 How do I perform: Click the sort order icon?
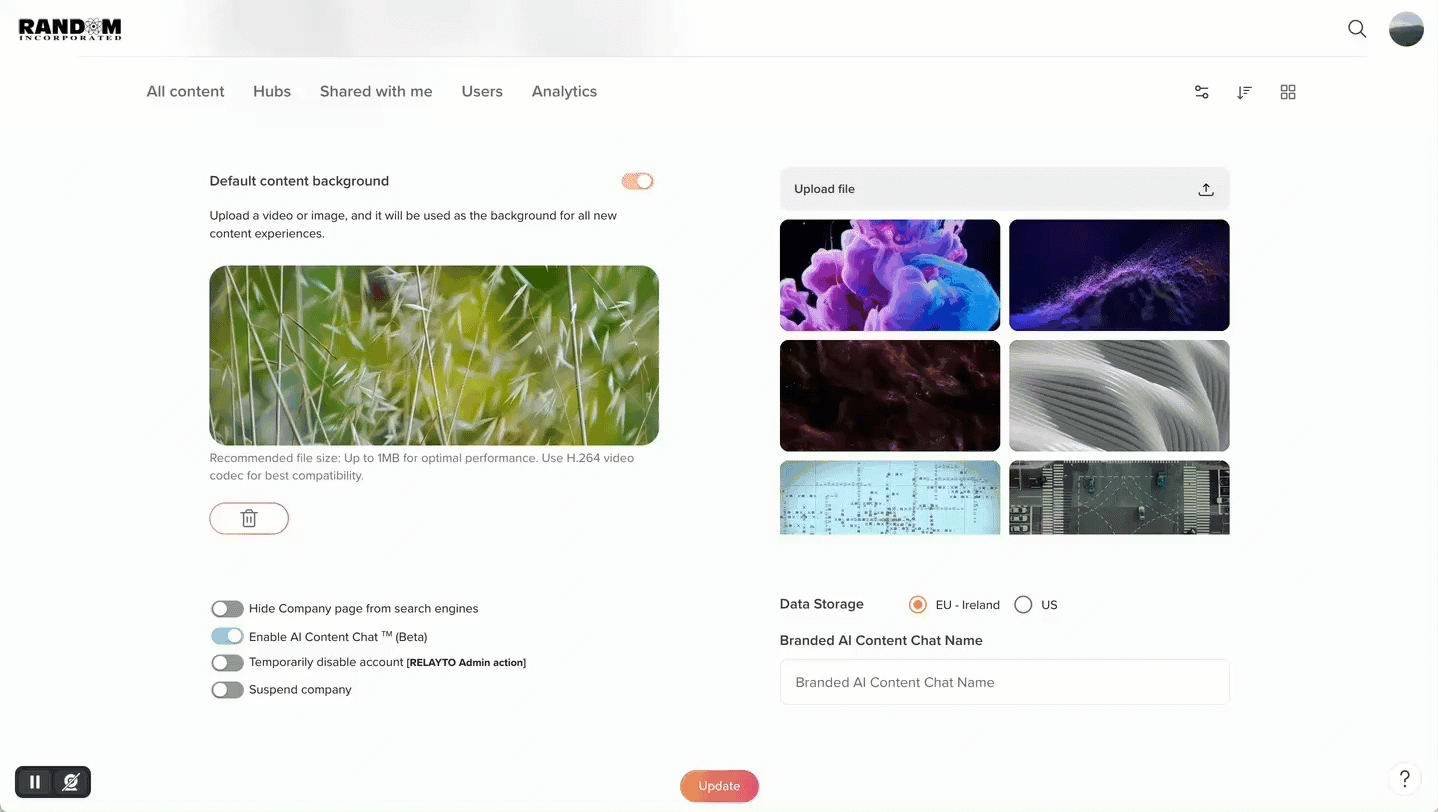point(1244,92)
